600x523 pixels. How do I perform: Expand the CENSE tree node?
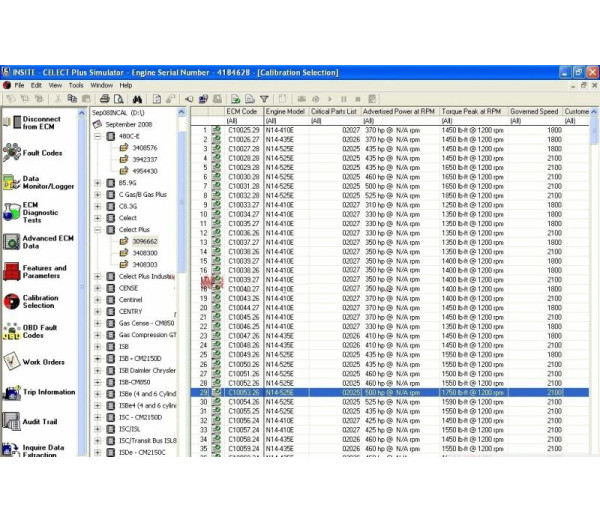[x=98, y=287]
